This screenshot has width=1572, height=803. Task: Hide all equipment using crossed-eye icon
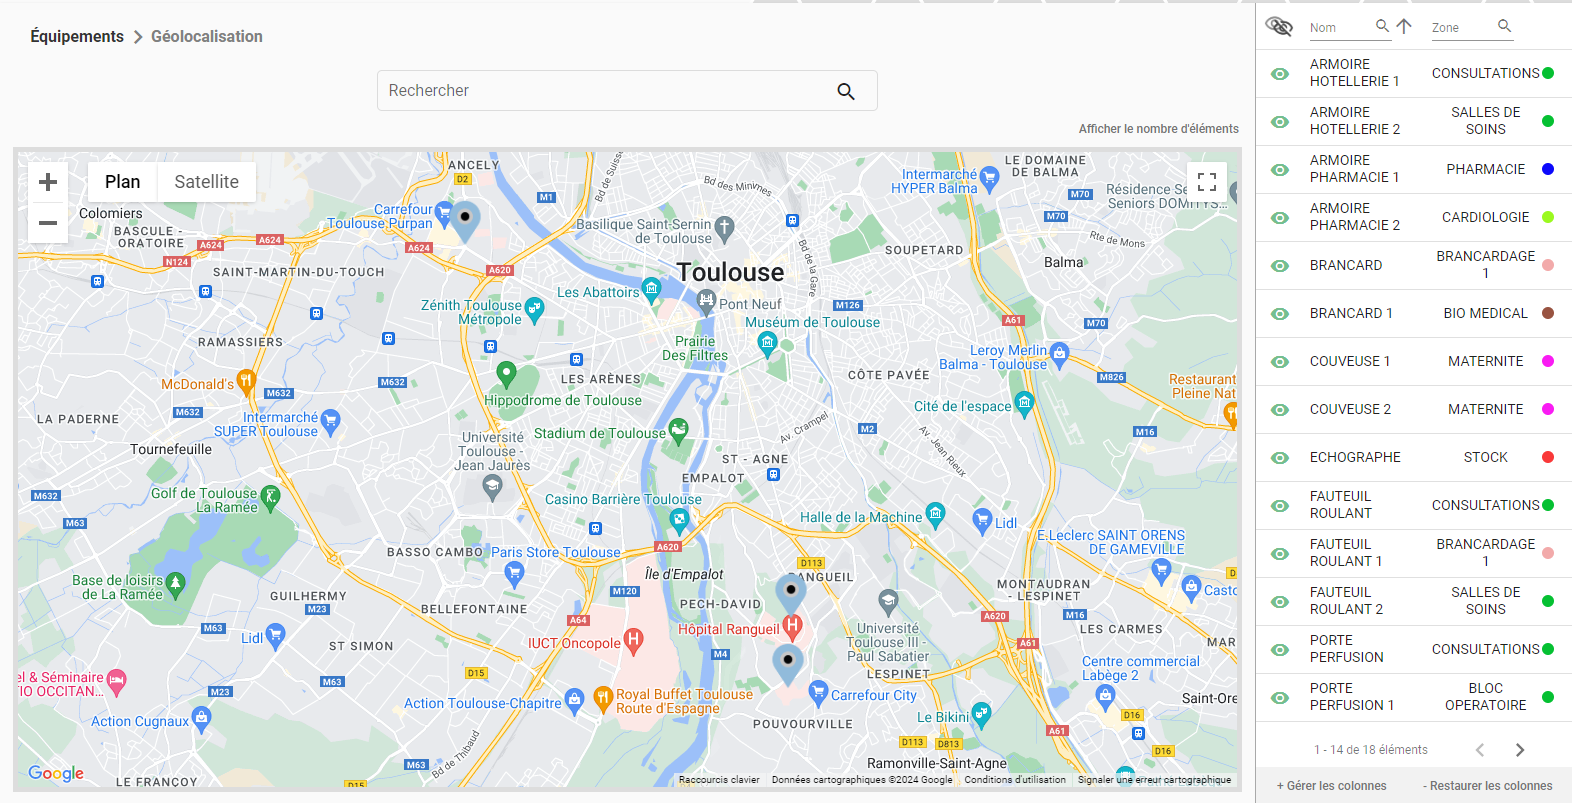pyautogui.click(x=1279, y=26)
